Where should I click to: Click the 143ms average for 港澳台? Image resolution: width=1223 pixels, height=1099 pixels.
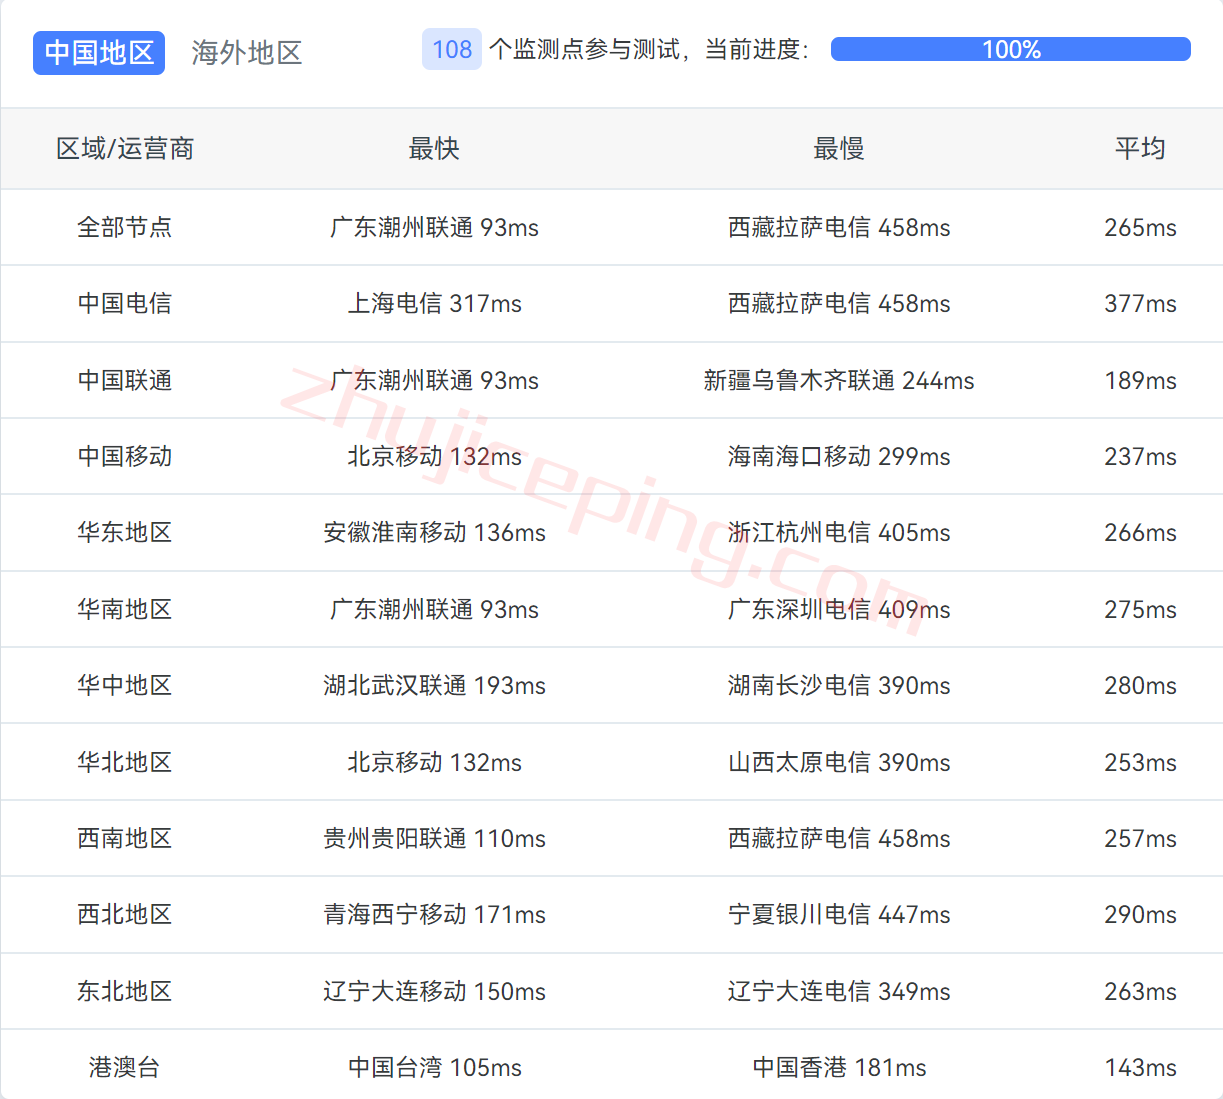pyautogui.click(x=1140, y=1067)
